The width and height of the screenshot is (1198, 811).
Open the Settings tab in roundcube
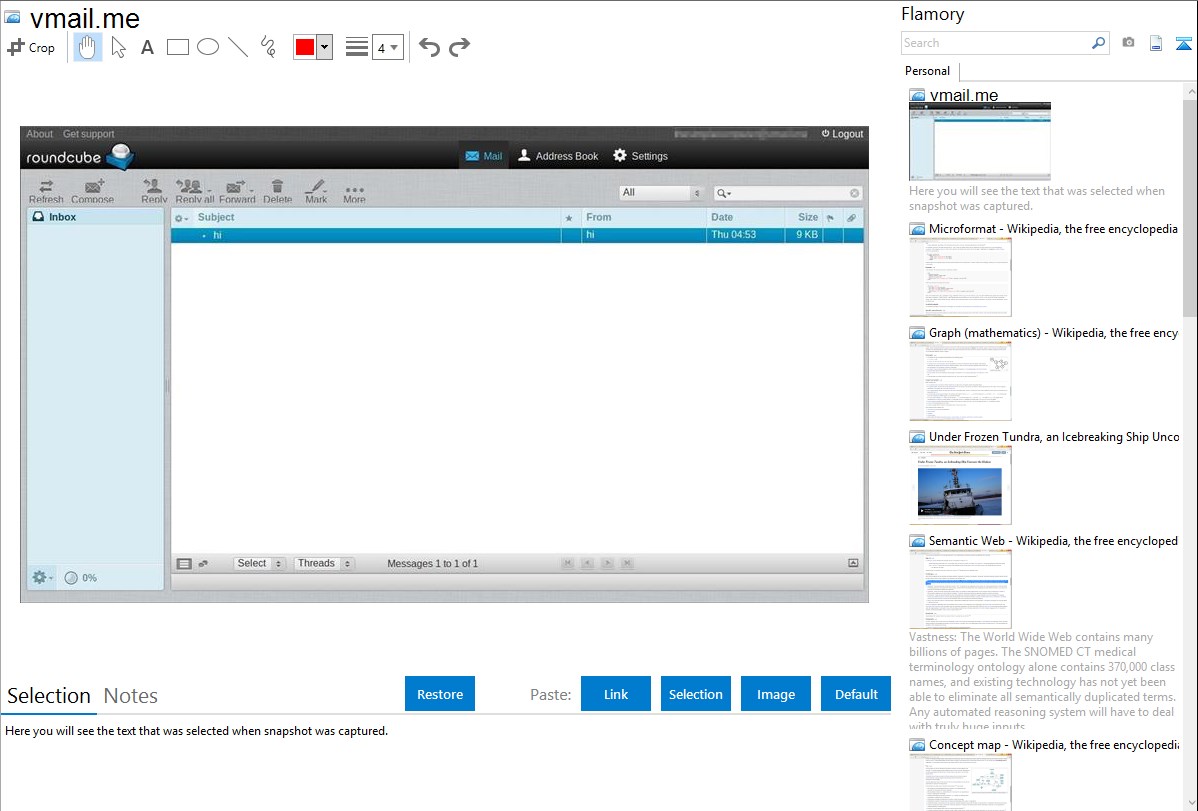tap(640, 156)
